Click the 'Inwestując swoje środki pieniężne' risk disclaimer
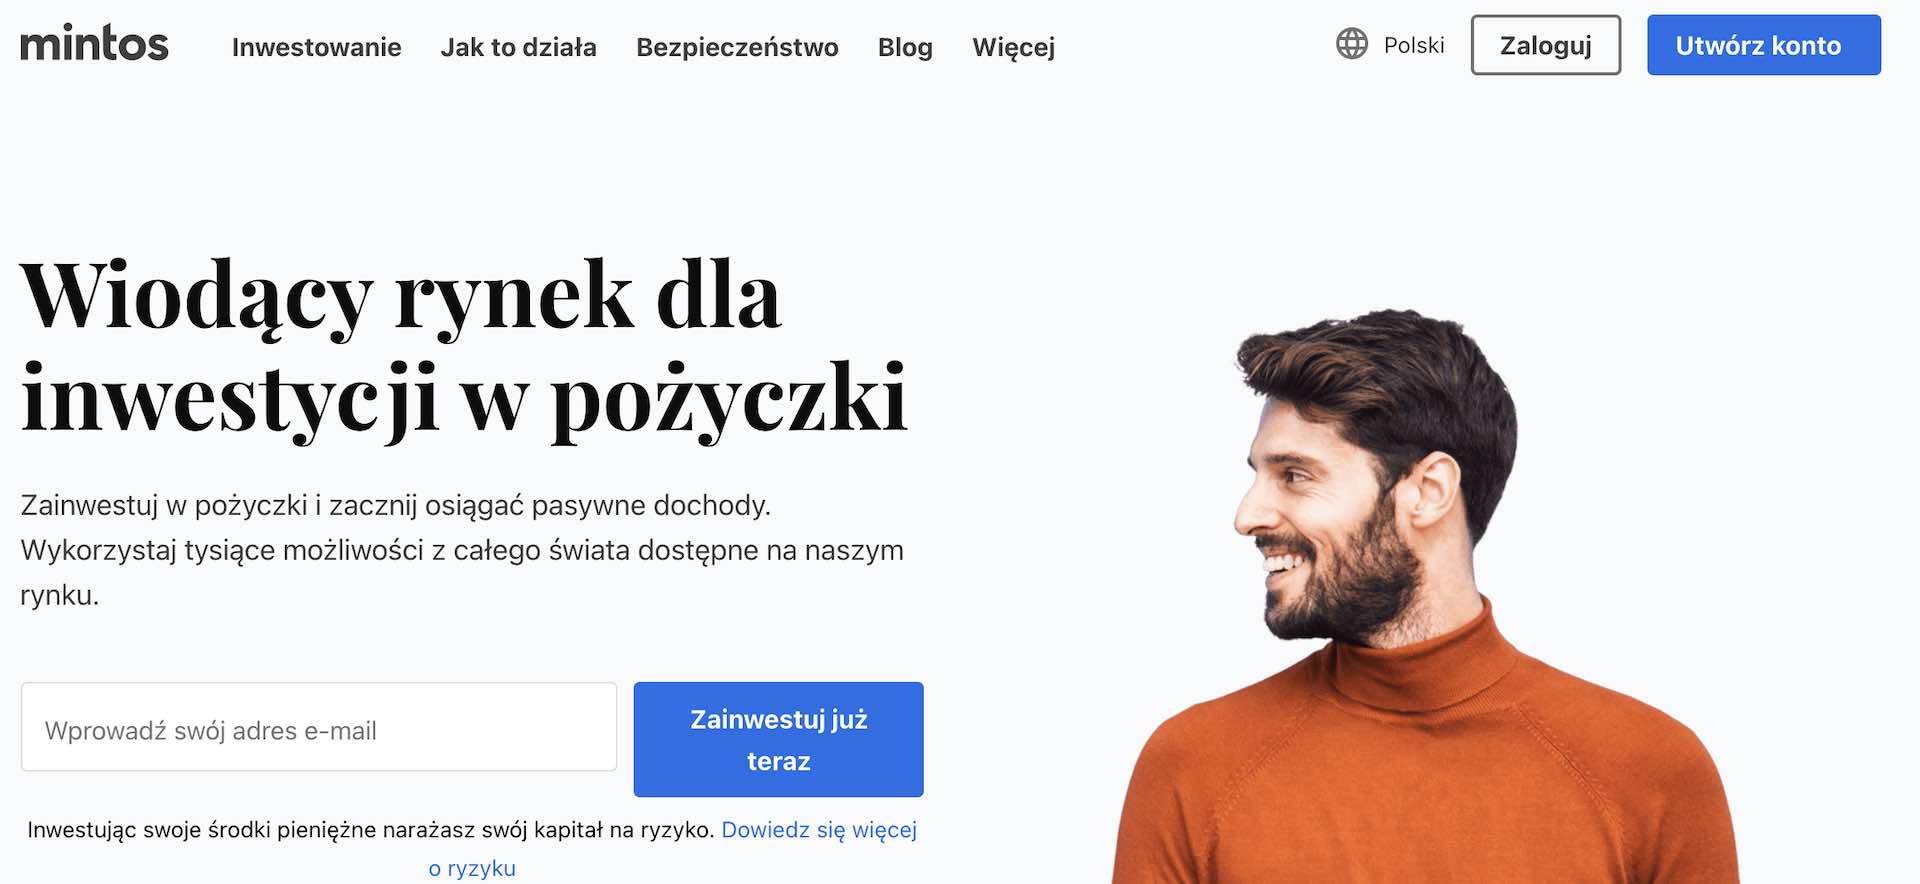This screenshot has height=884, width=1920. [370, 830]
